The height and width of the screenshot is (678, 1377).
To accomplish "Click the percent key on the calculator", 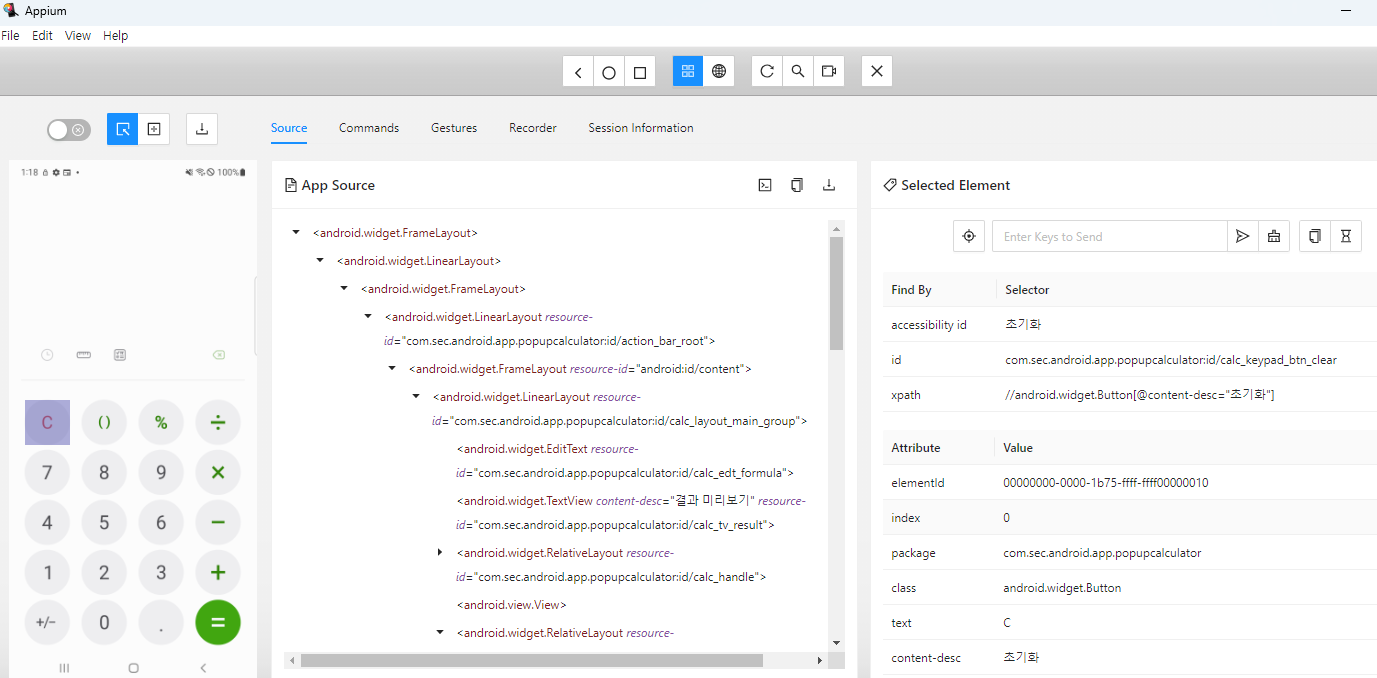I will tap(161, 422).
